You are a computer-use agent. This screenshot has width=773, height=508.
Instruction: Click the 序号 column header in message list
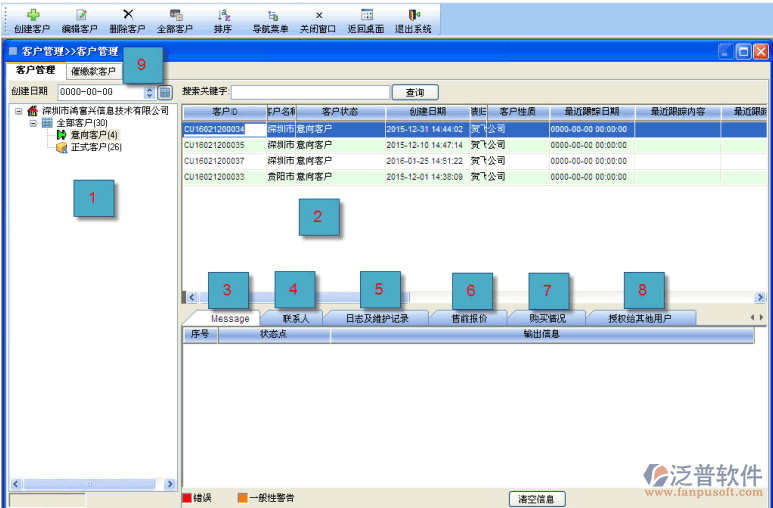point(200,334)
